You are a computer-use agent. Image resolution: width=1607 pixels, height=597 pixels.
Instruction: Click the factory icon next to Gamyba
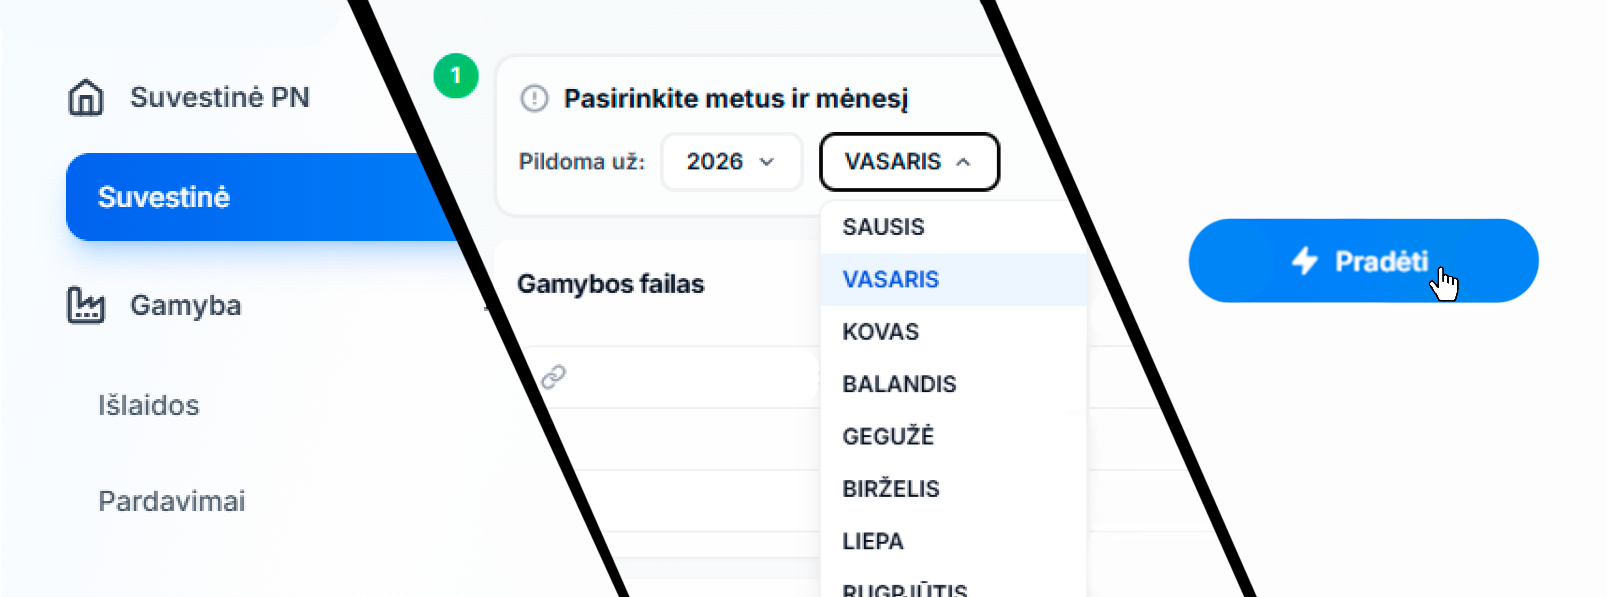86,305
